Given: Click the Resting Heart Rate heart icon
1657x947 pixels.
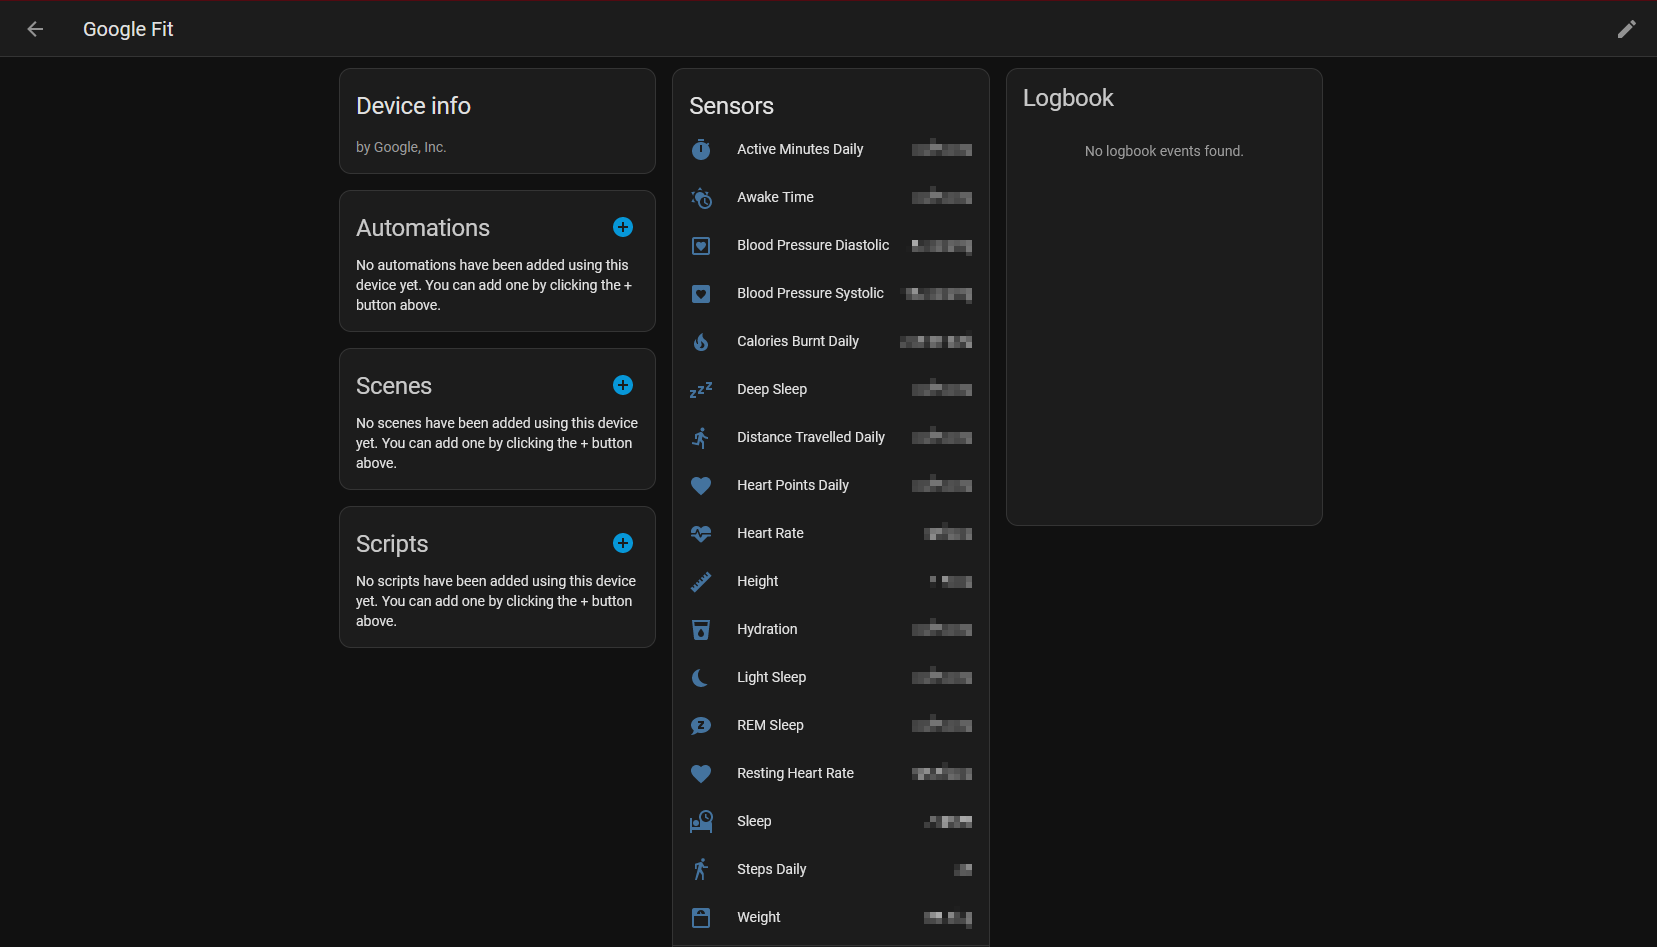Looking at the screenshot, I should pyautogui.click(x=701, y=773).
